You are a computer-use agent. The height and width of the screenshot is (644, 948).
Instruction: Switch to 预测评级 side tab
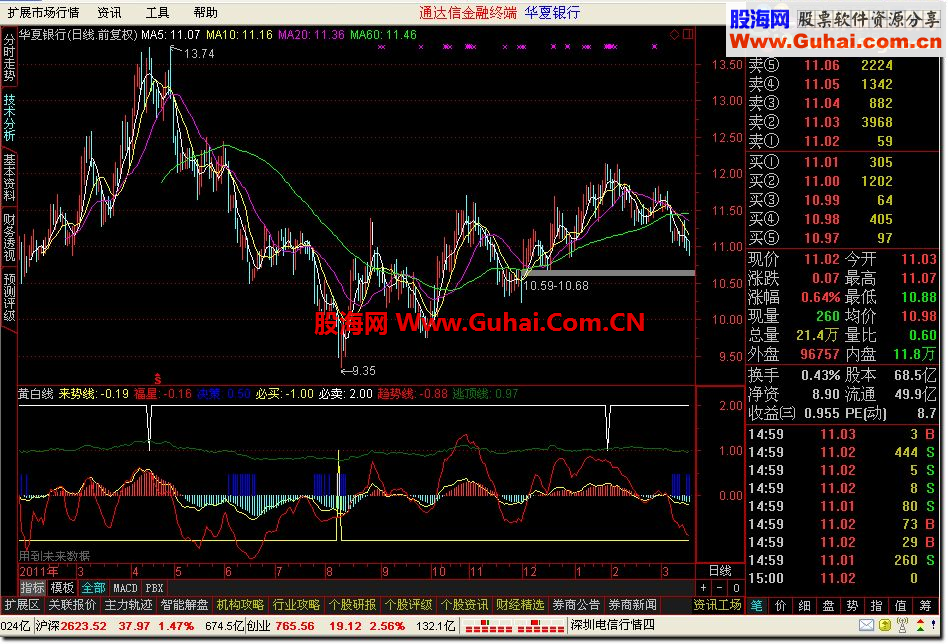(x=9, y=298)
